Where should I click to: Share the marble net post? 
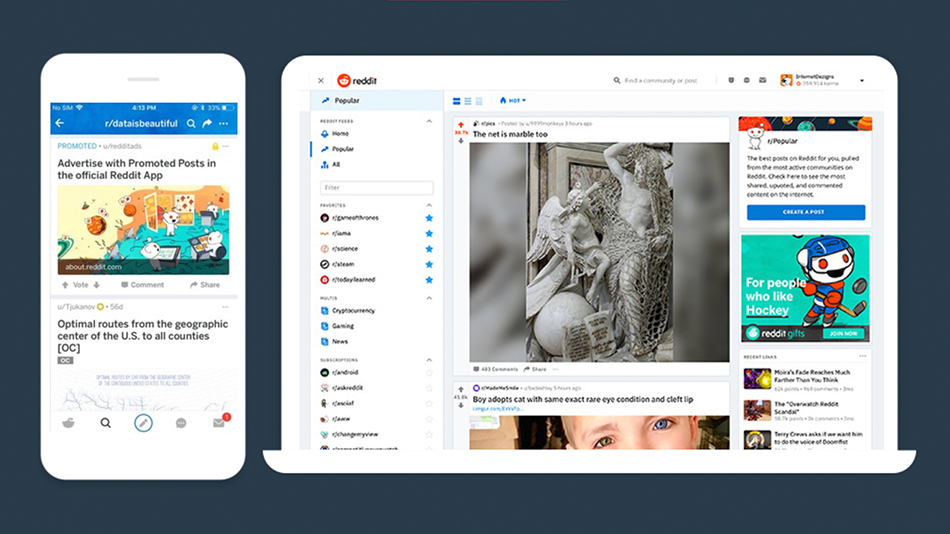click(x=535, y=369)
